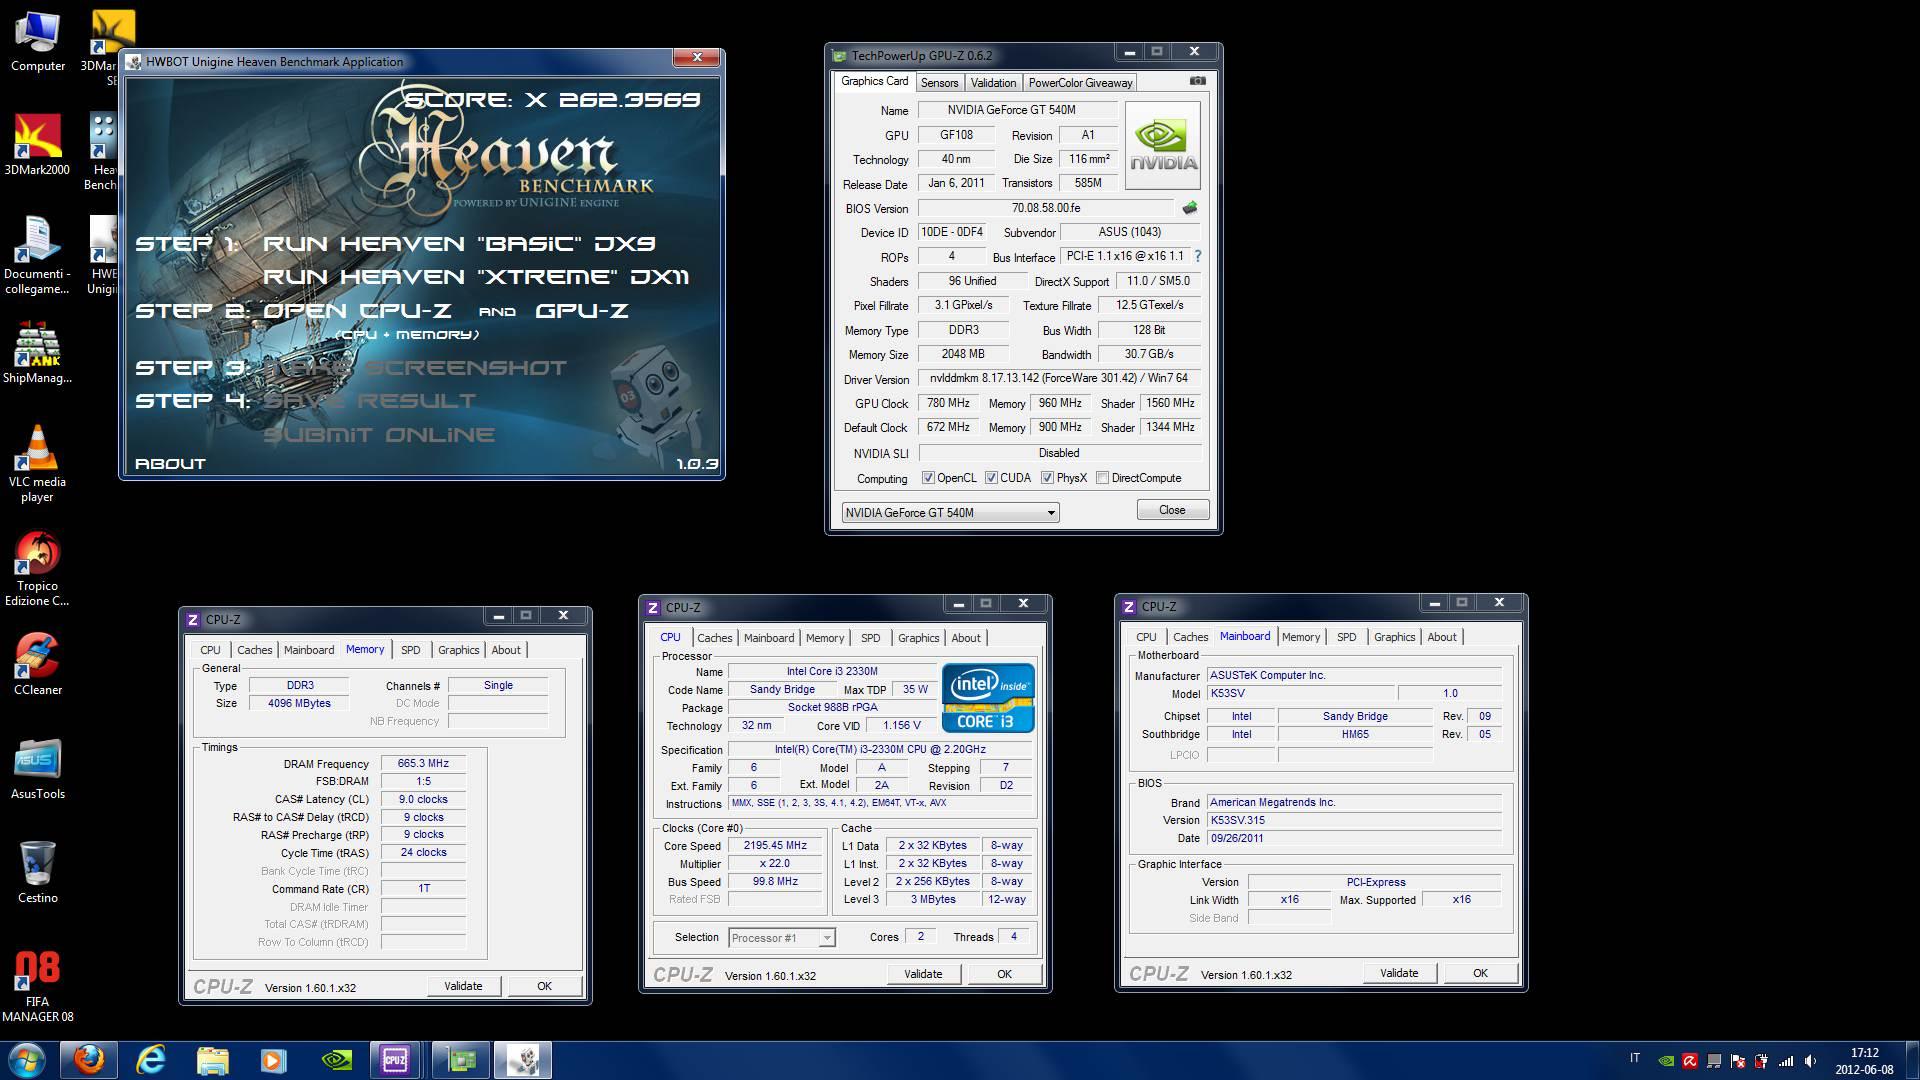Viewport: 1920px width, 1080px height.
Task: Click the taskbar clock showing 17:12
Action: coord(1864,1061)
